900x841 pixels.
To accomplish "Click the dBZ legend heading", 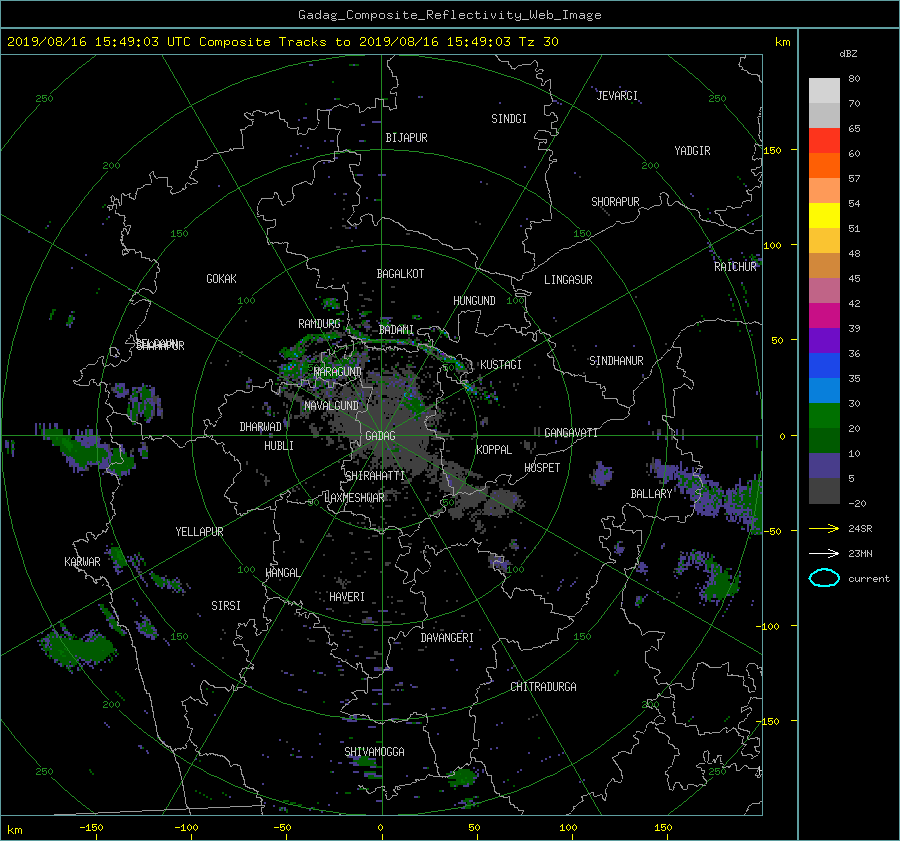I will [x=848, y=53].
